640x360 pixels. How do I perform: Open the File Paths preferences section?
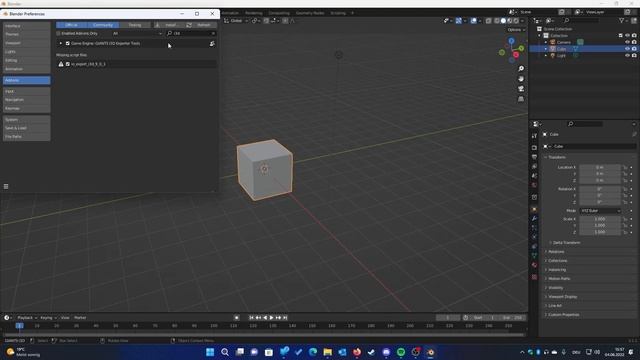coord(27,137)
